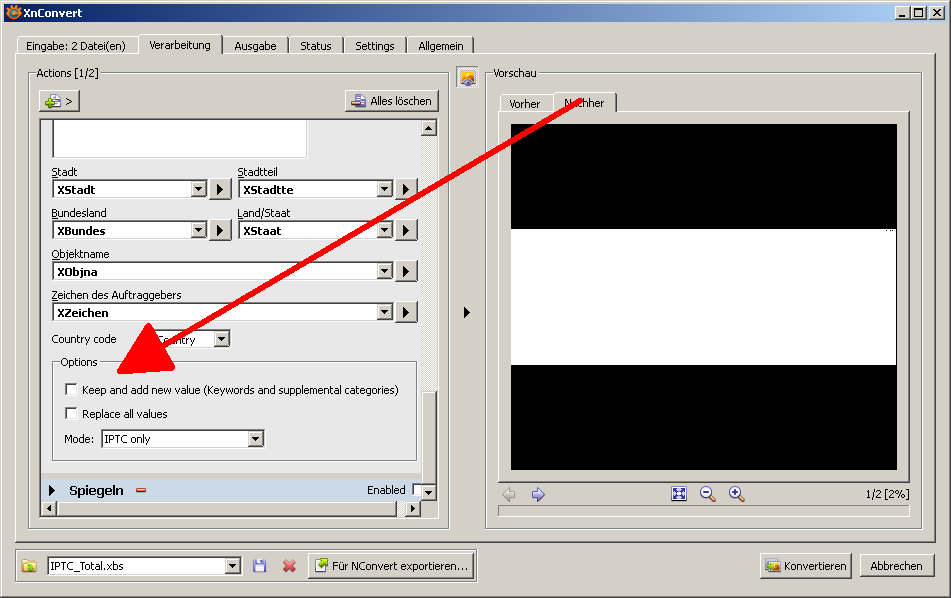This screenshot has width=951, height=598.
Task: Open Zeichen des Auftraggebers dropdown
Action: click(x=385, y=312)
